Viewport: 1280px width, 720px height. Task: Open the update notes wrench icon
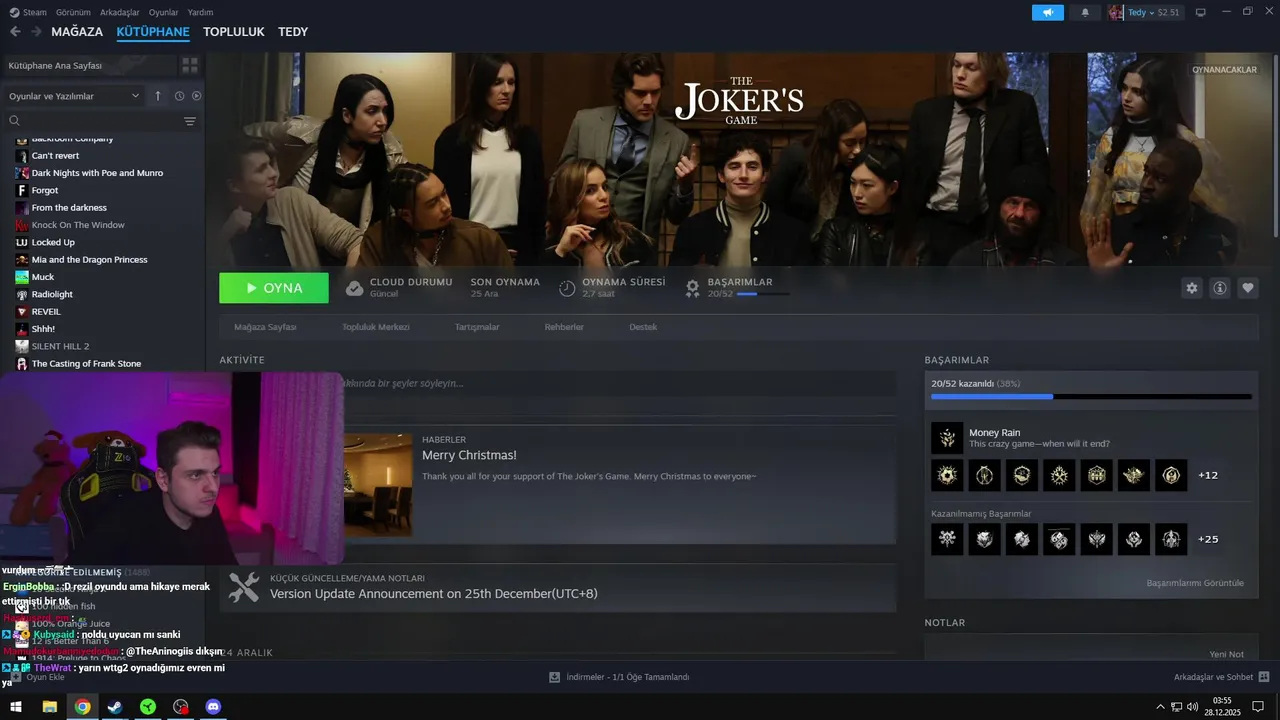click(x=244, y=587)
